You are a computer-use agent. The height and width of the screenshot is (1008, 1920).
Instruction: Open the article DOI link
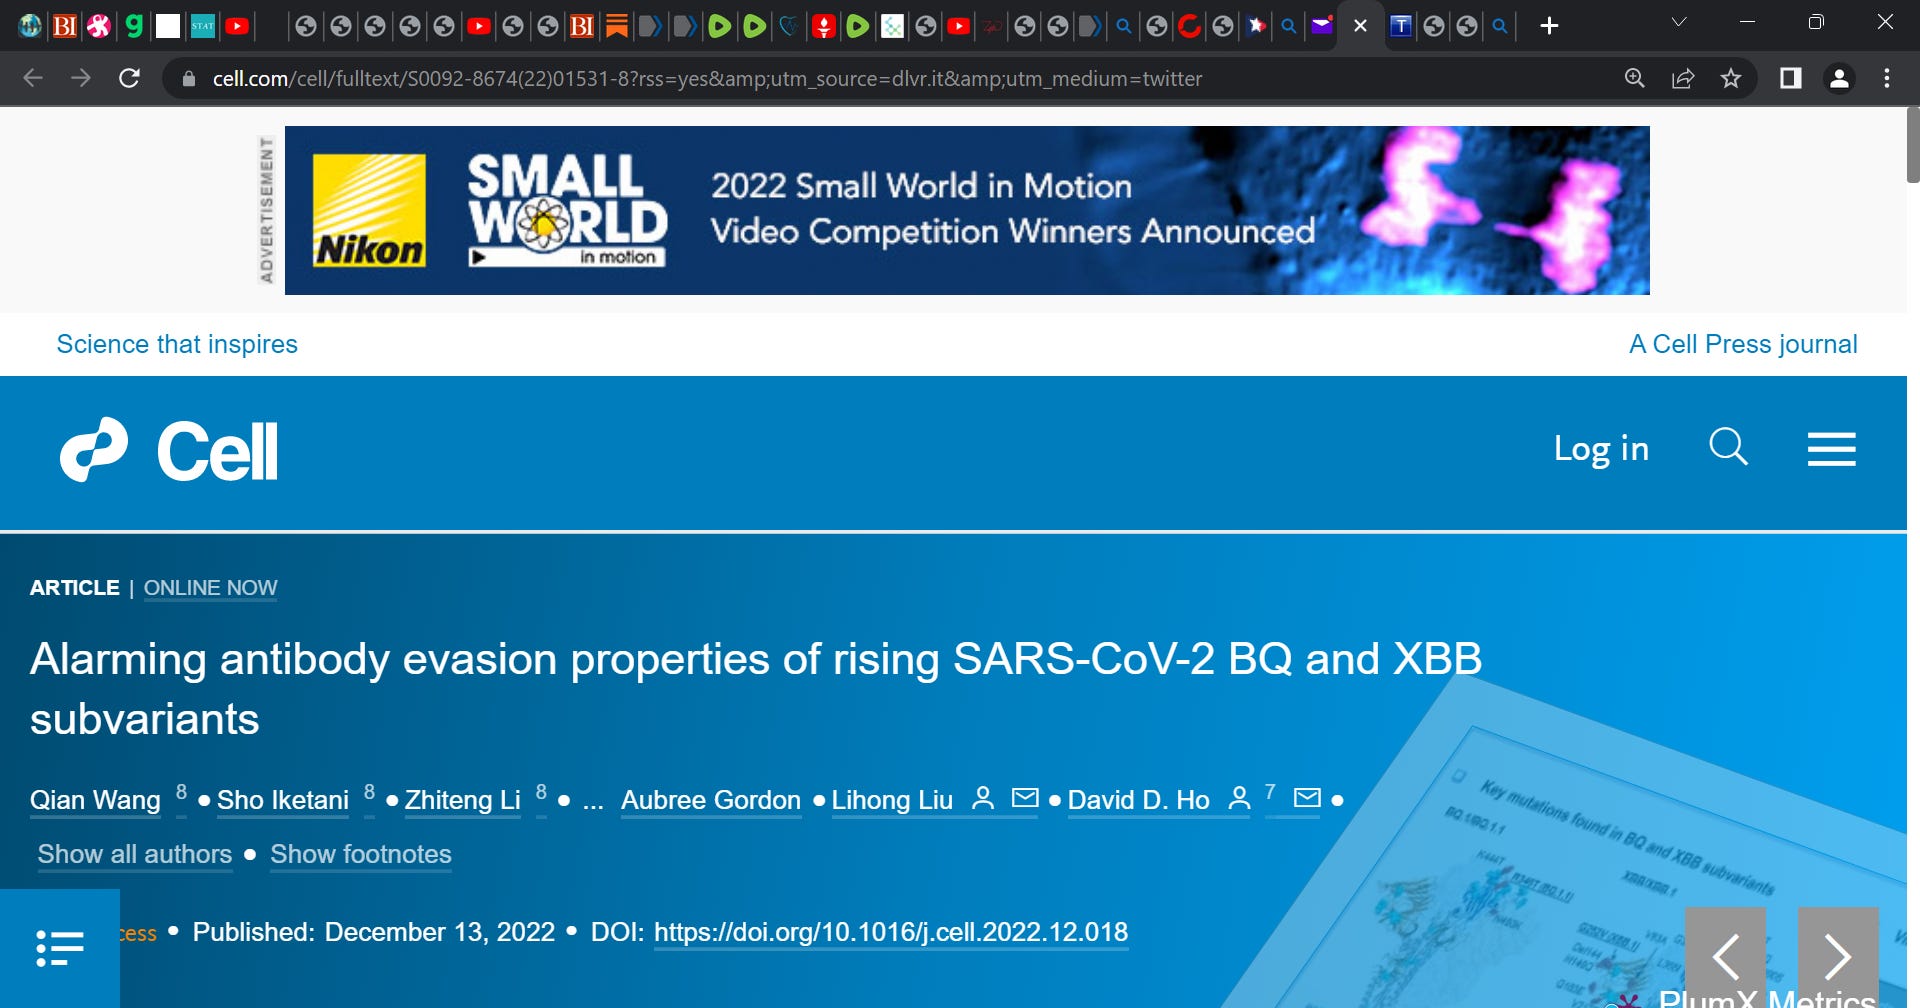point(891,932)
